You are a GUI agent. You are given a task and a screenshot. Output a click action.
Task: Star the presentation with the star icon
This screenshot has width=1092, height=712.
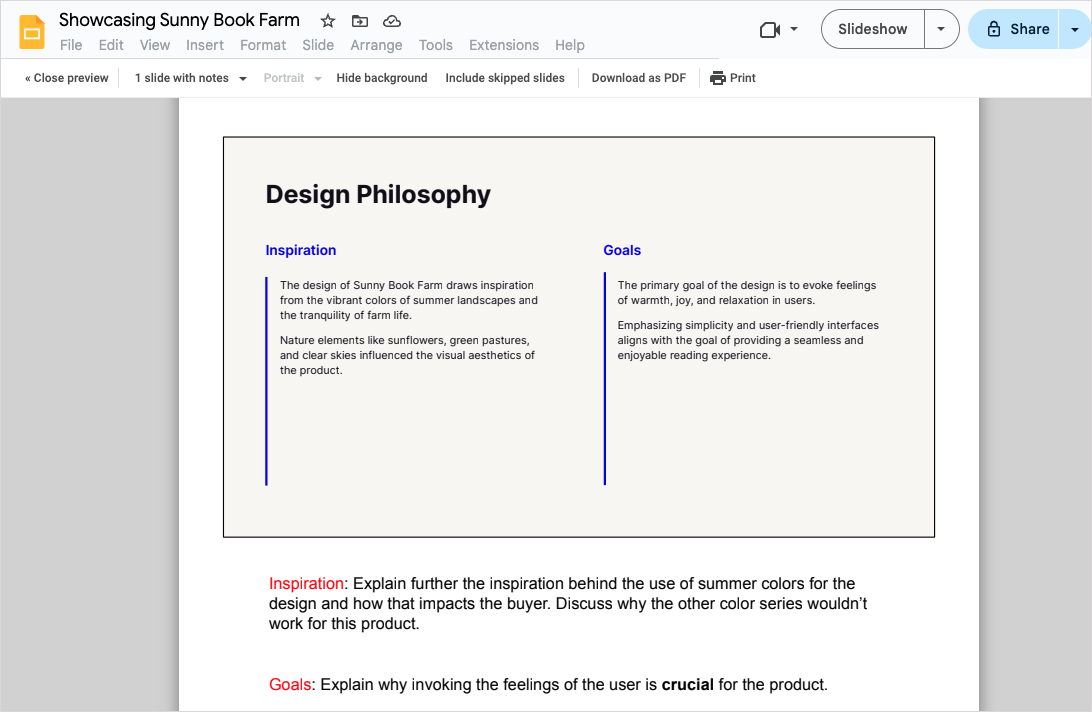[x=327, y=21]
